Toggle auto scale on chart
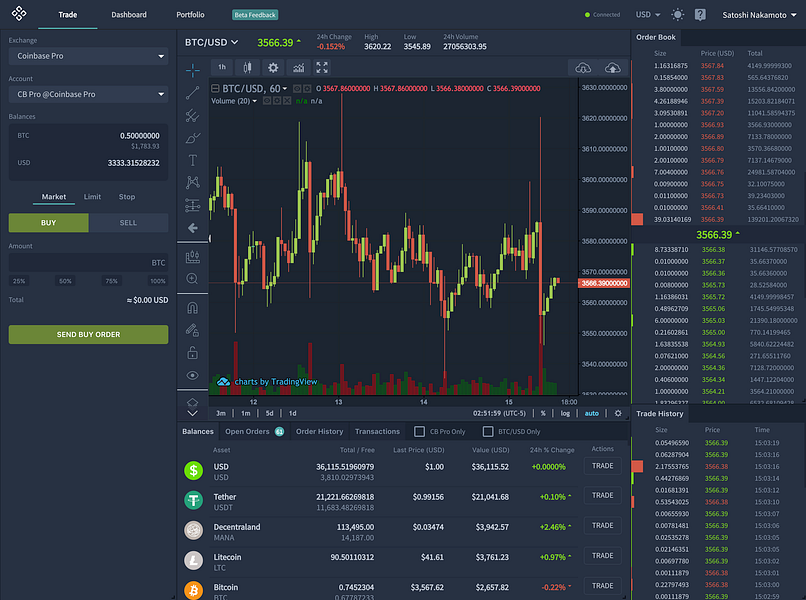This screenshot has width=806, height=600. pyautogui.click(x=592, y=413)
